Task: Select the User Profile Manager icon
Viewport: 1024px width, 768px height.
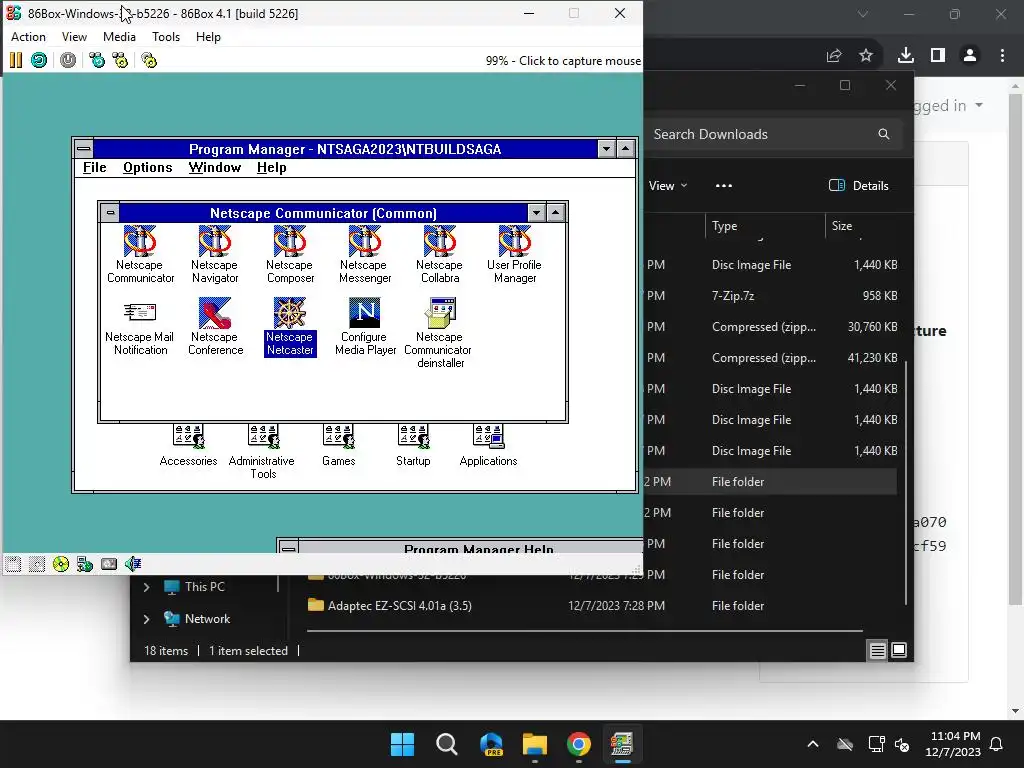Action: coord(515,254)
